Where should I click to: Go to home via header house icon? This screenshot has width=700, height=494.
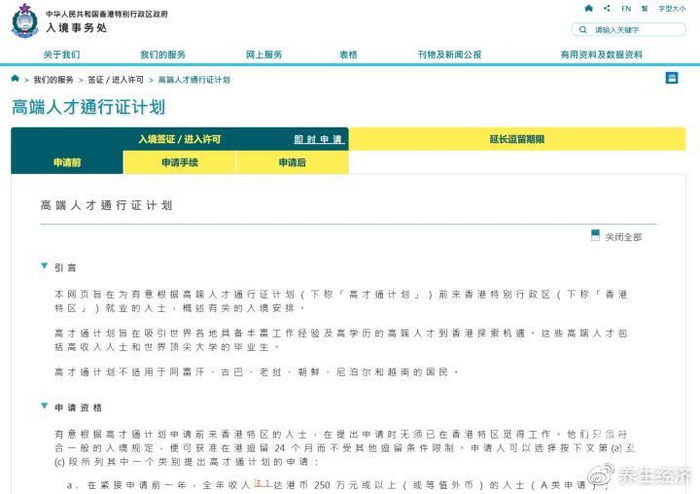click(589, 8)
